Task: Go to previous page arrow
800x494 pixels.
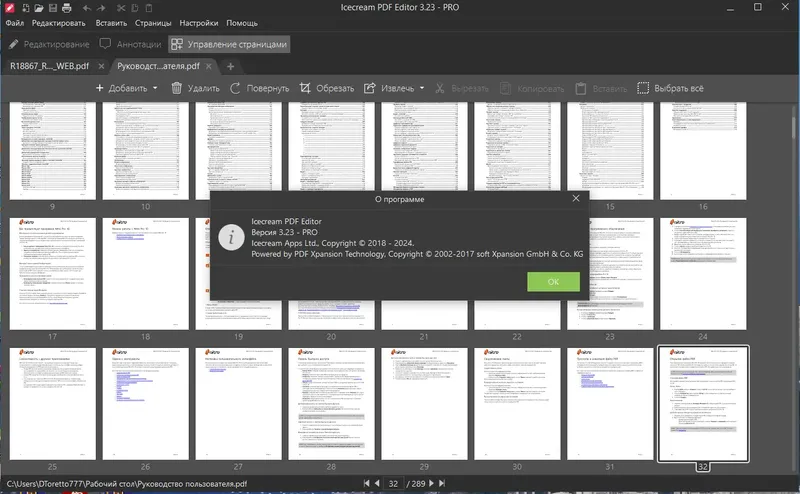Action: (x=377, y=483)
